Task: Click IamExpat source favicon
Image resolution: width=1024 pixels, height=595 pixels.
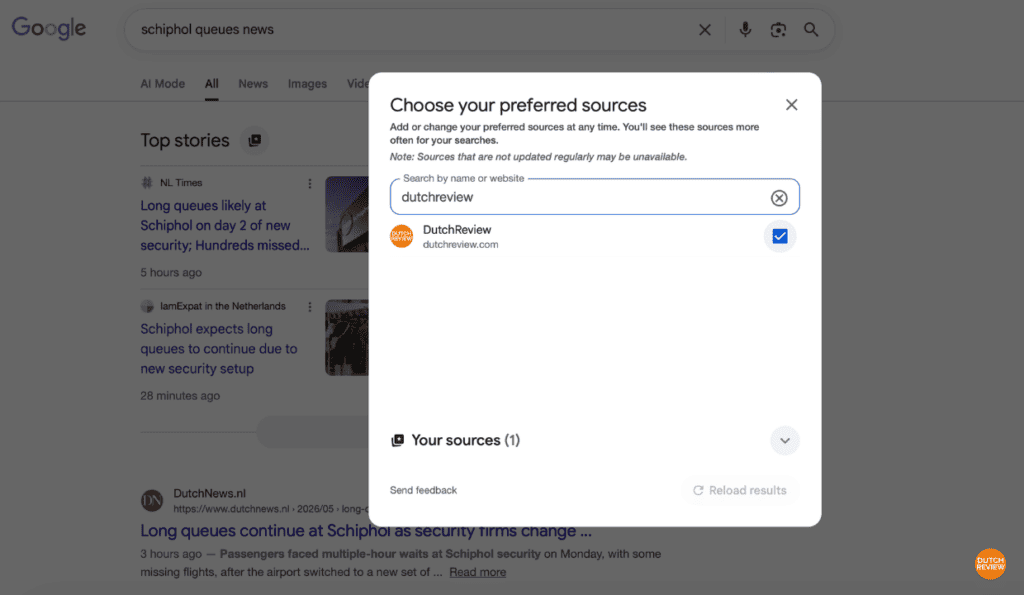Action: click(x=147, y=306)
